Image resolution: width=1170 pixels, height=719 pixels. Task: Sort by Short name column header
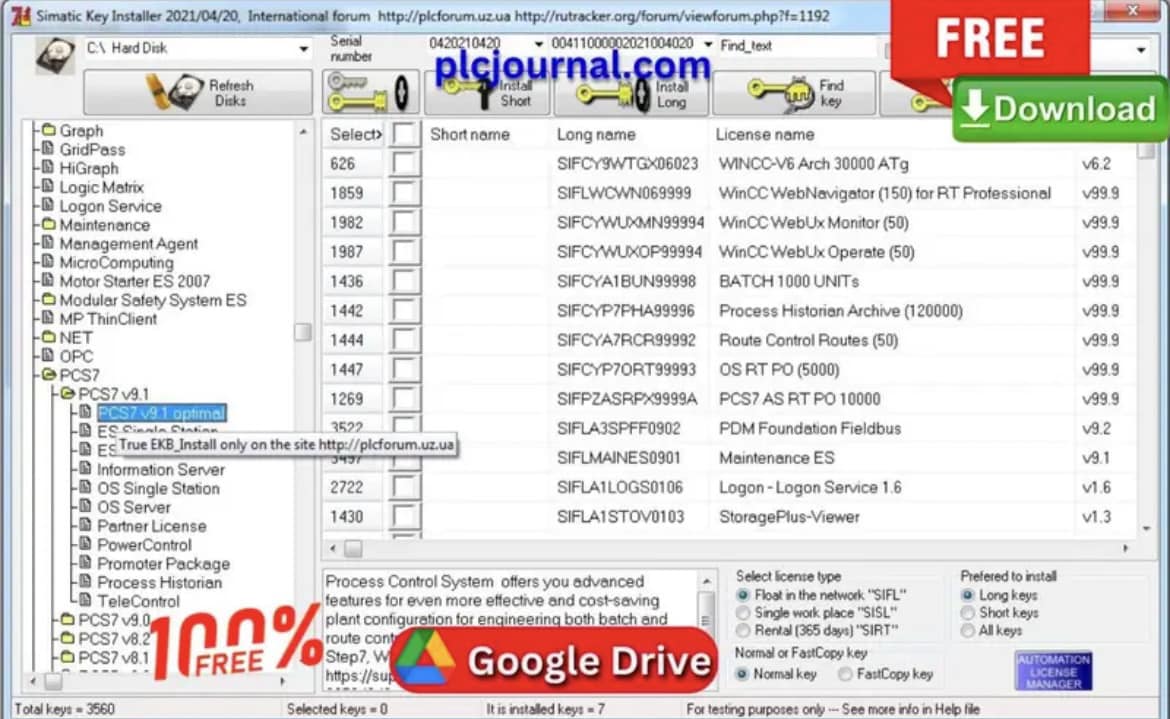point(469,135)
